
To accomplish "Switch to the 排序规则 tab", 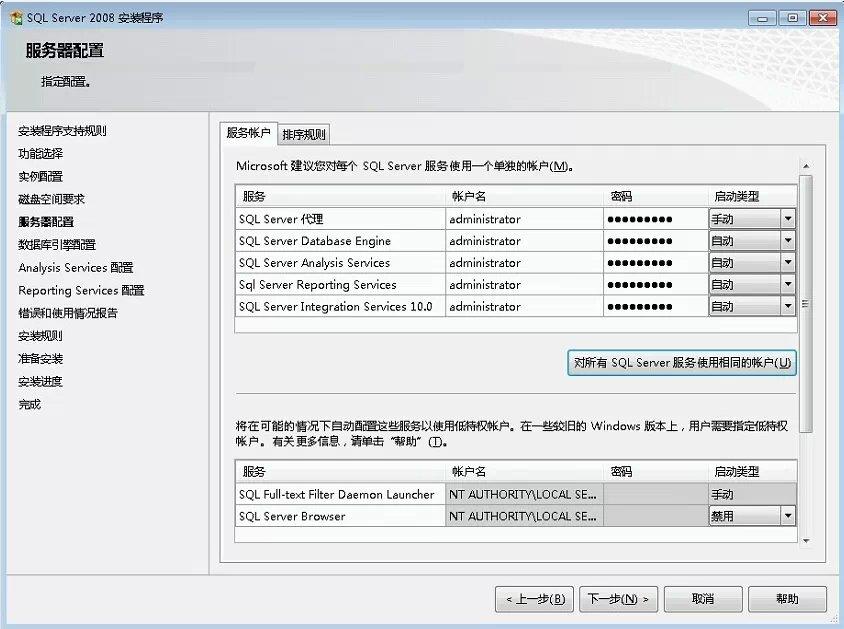I will tap(304, 135).
